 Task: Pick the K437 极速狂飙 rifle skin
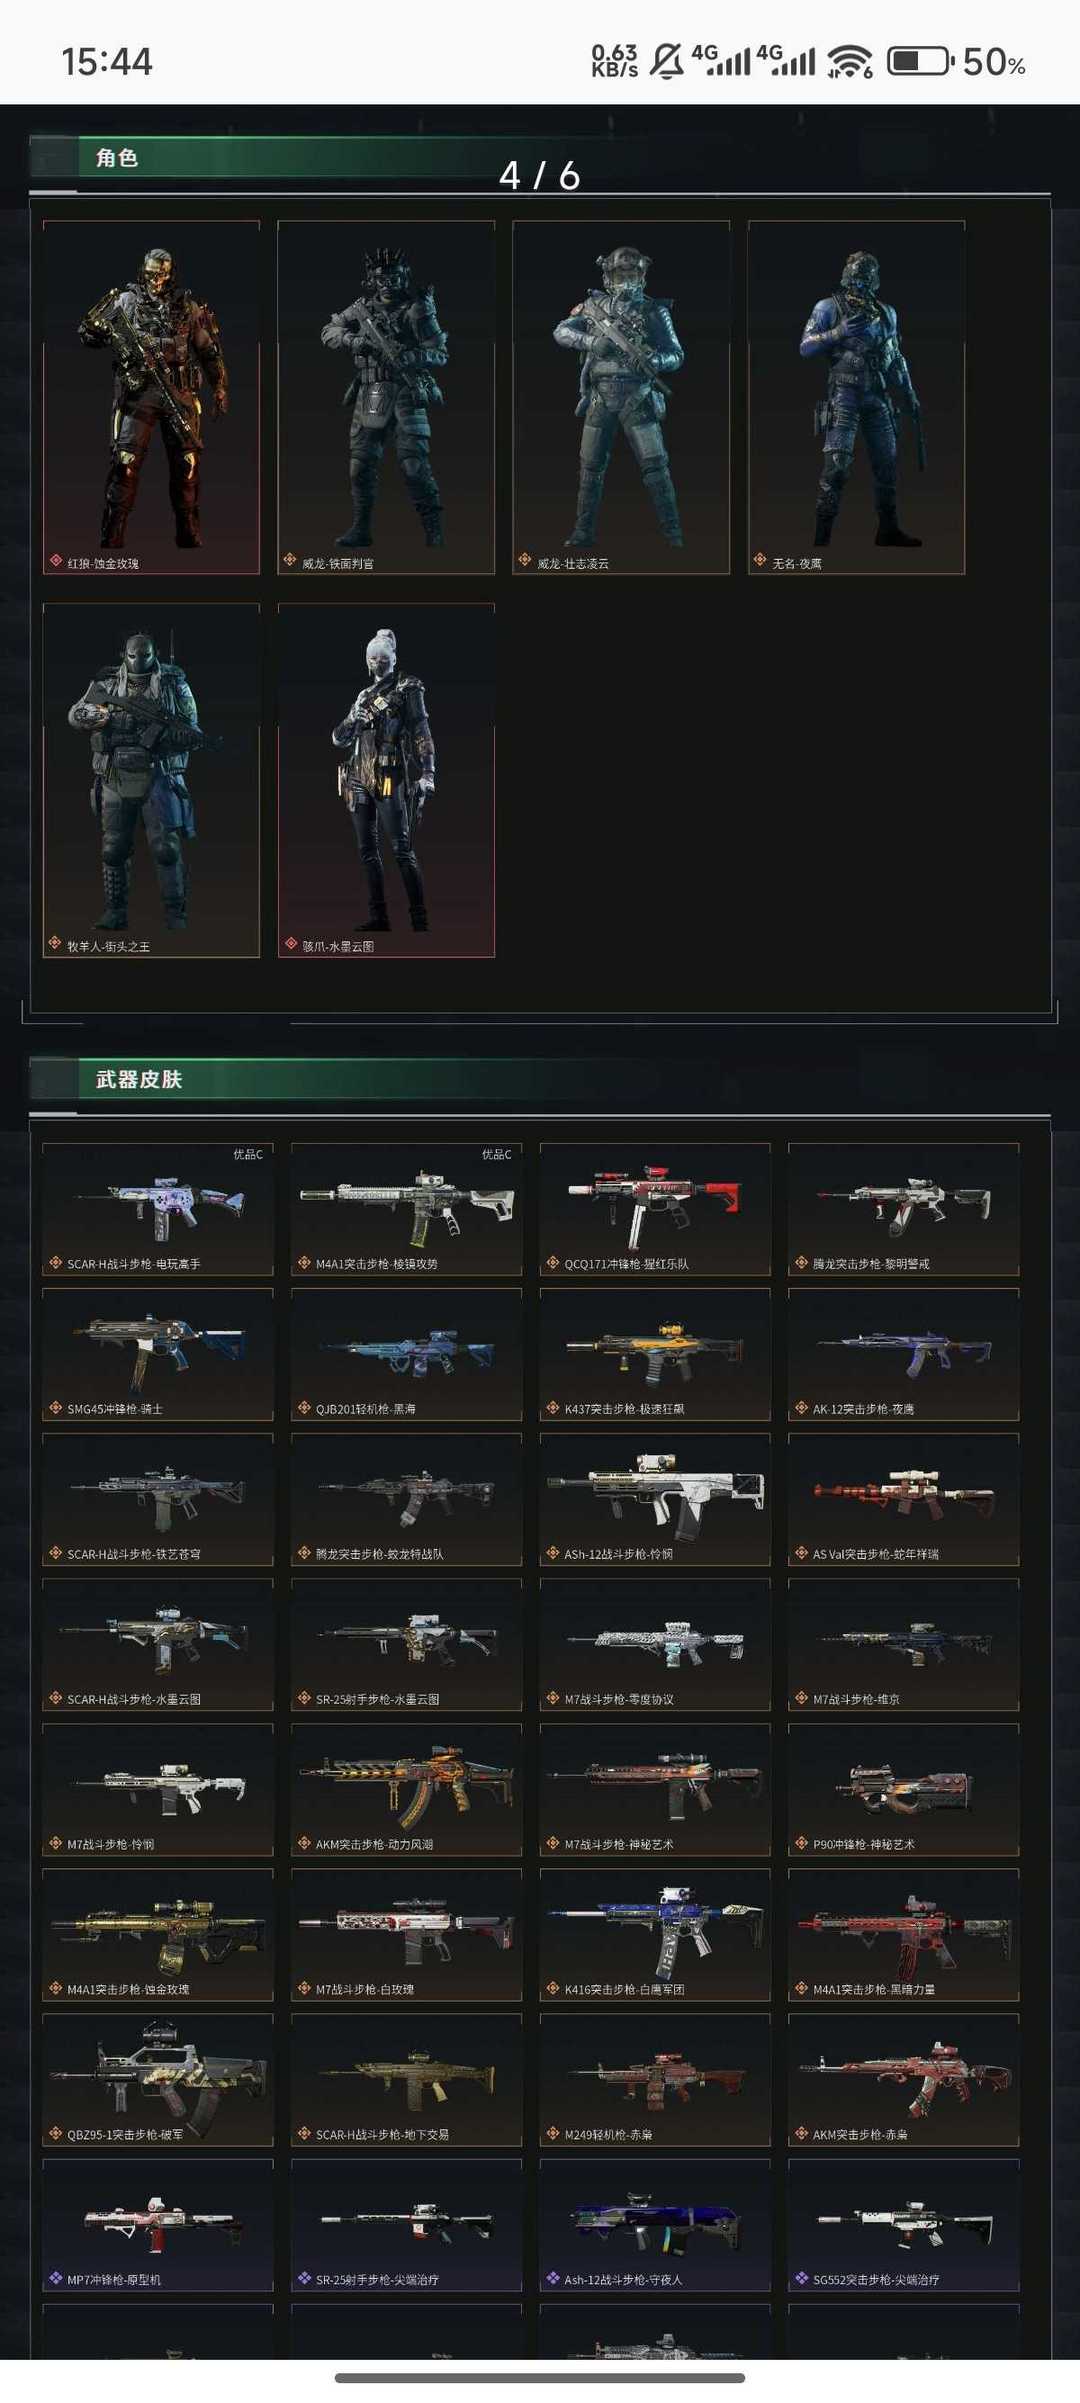click(x=655, y=1354)
